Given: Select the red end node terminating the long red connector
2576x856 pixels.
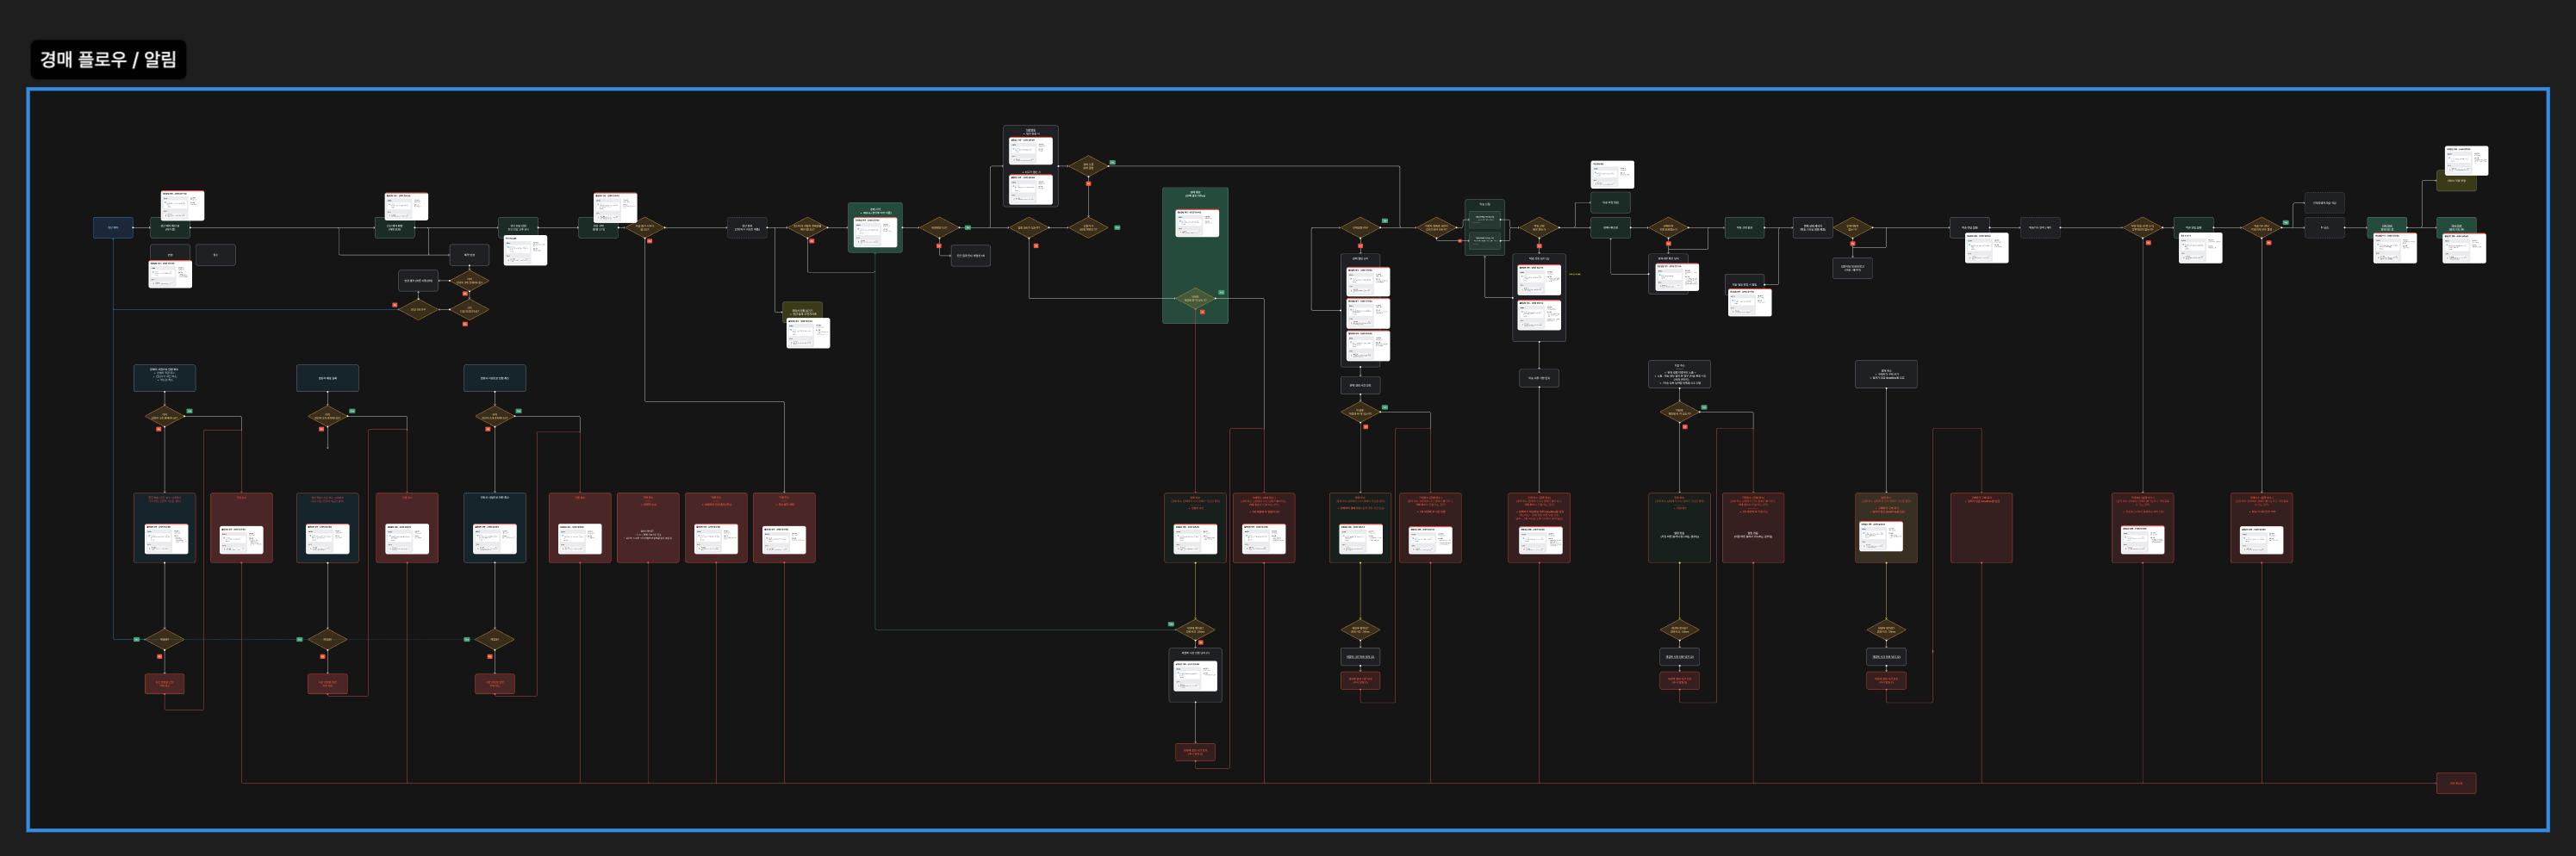Looking at the screenshot, I should (2456, 783).
